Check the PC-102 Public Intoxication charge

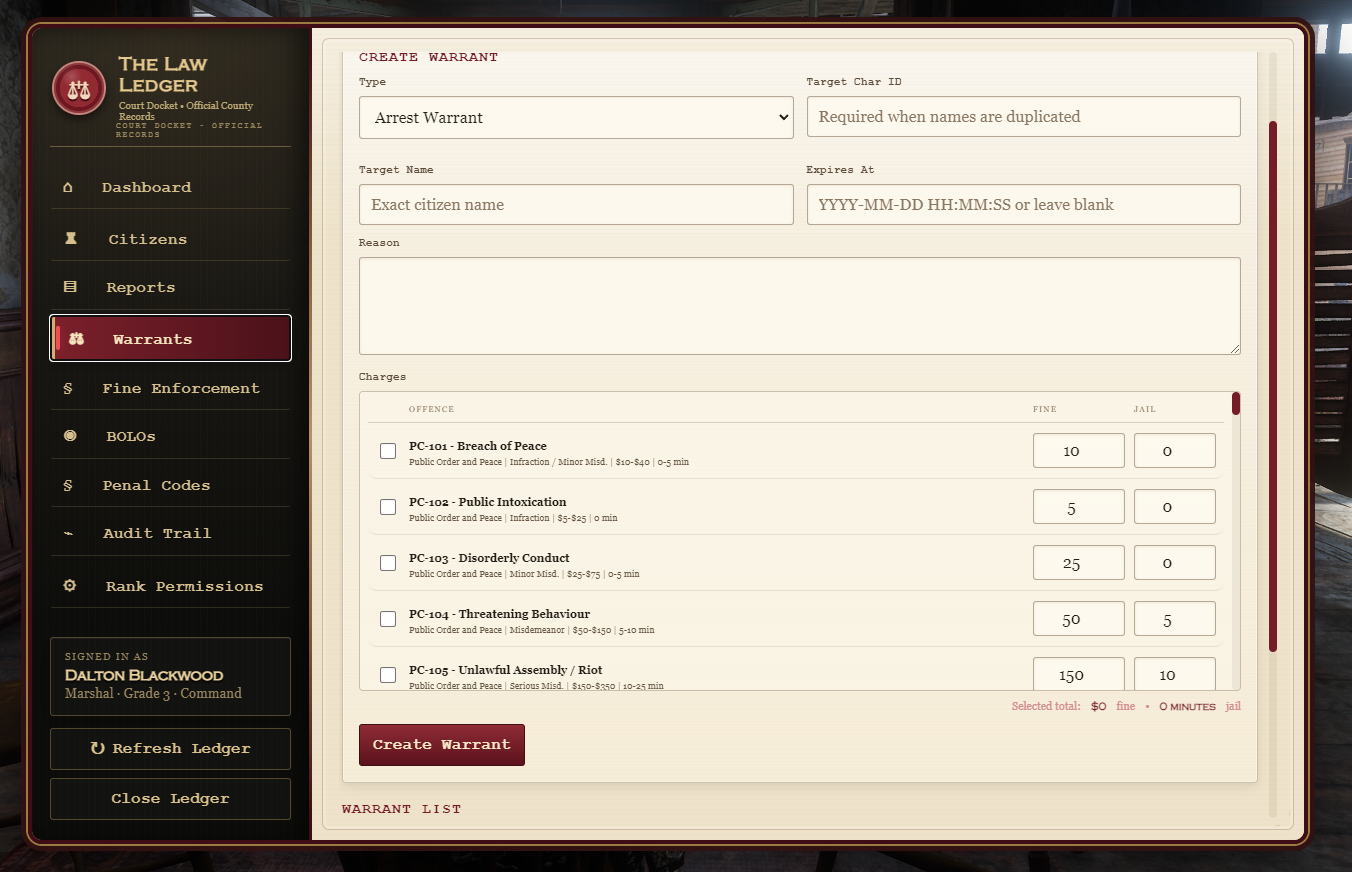[388, 507]
